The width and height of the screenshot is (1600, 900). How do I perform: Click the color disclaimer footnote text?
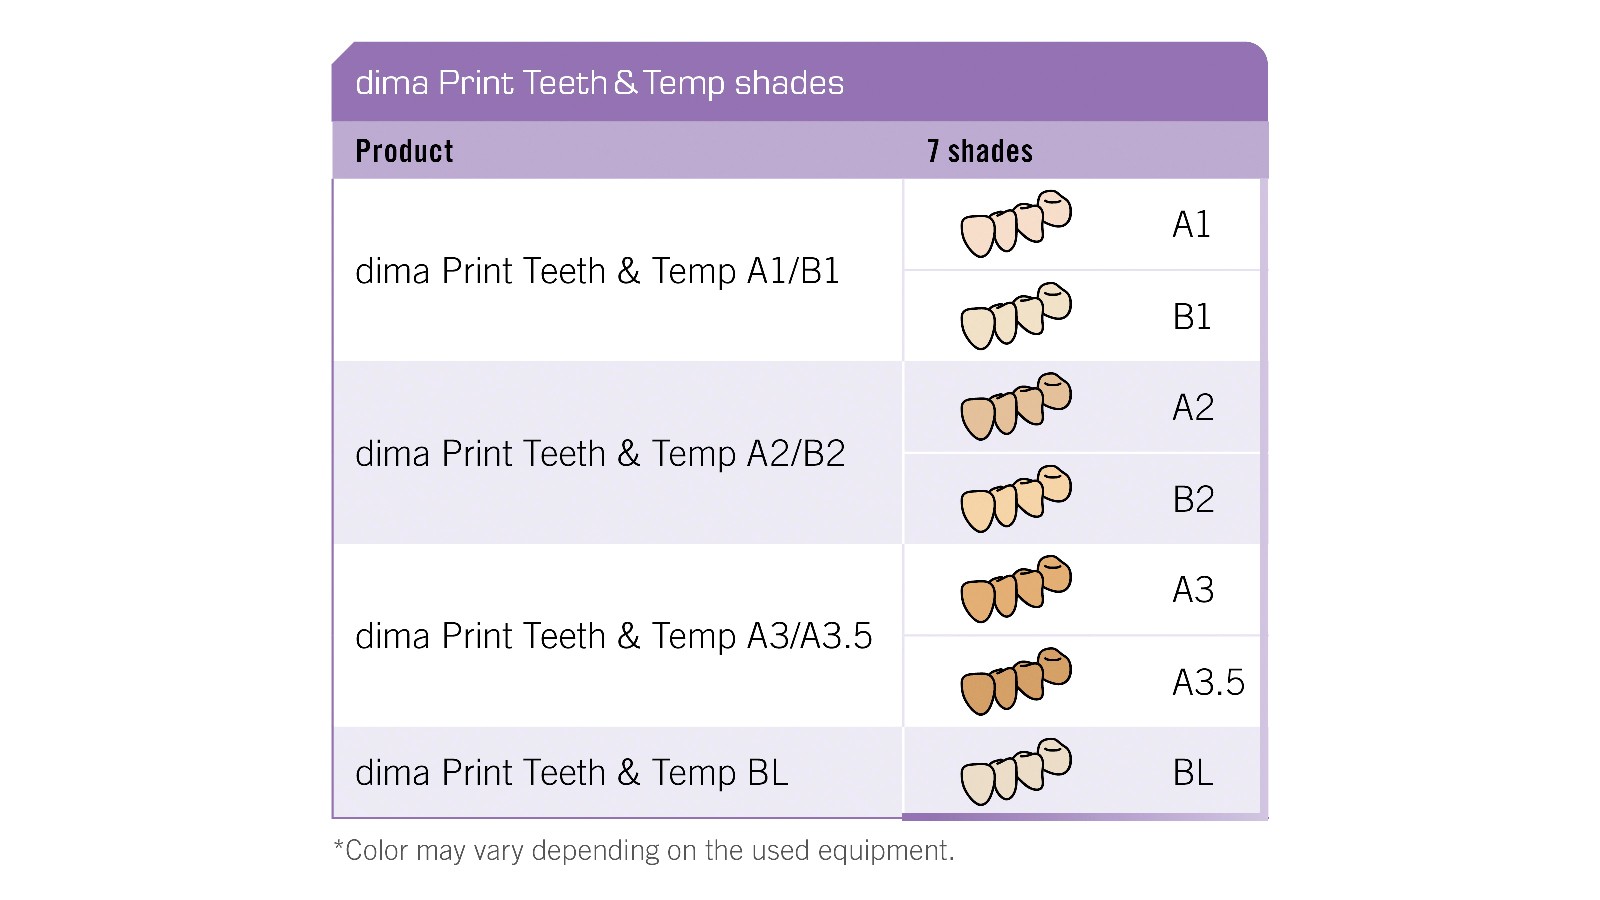coord(644,851)
